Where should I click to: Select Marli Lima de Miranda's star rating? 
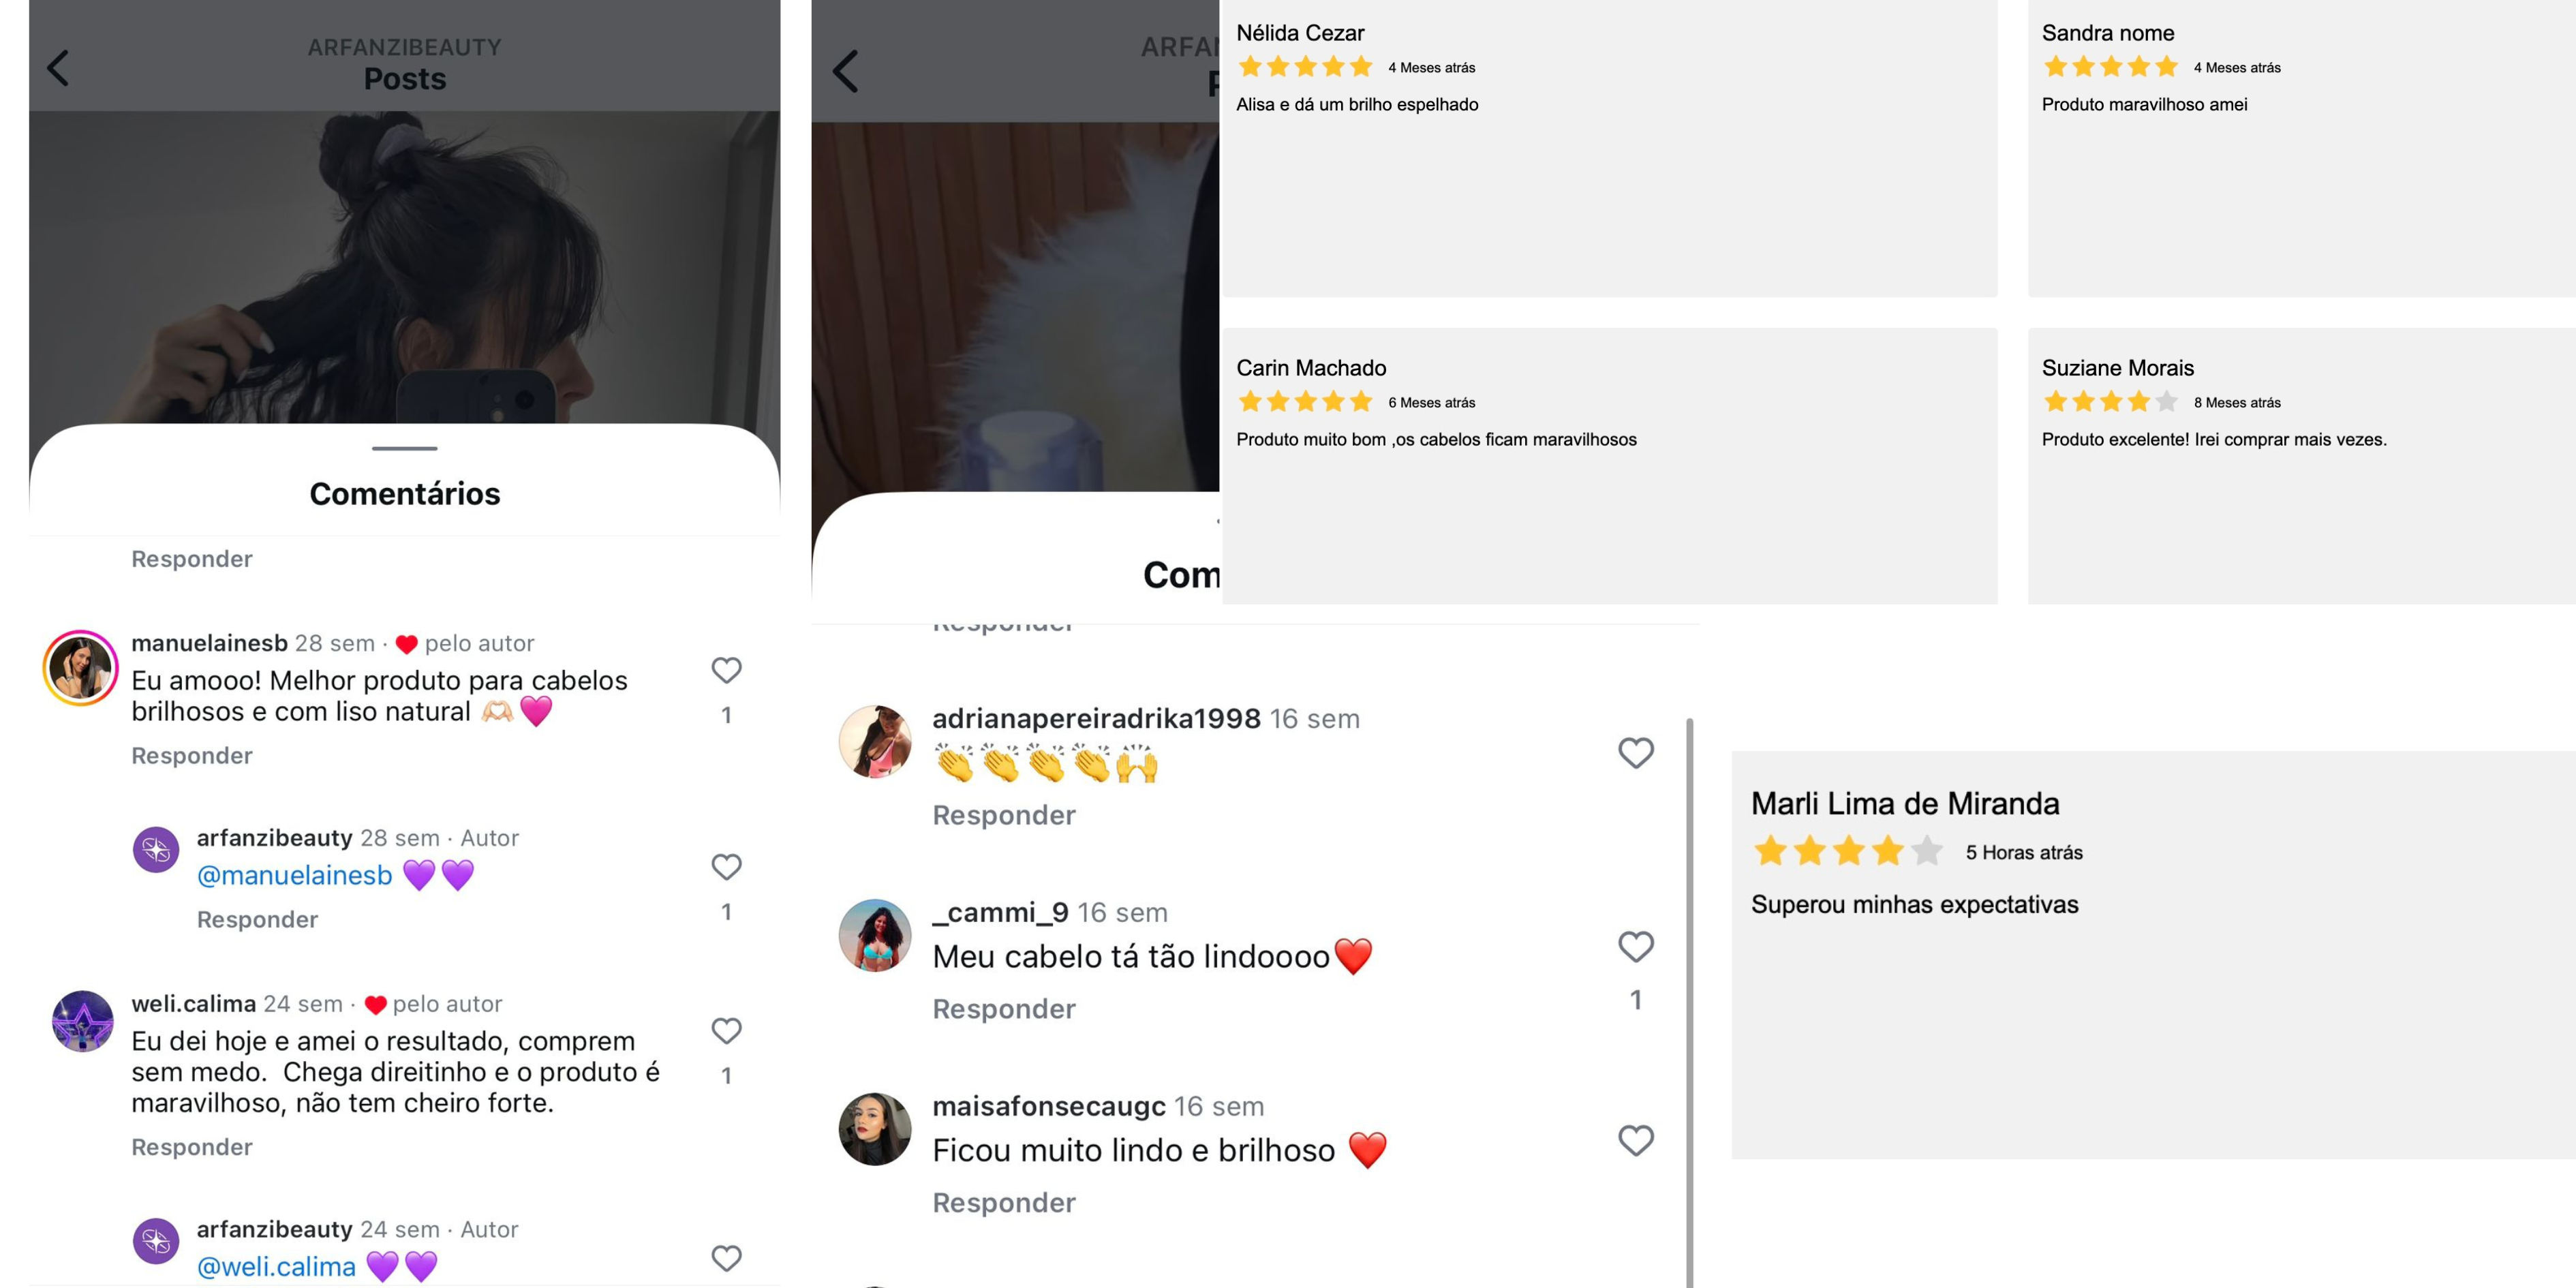(1847, 851)
